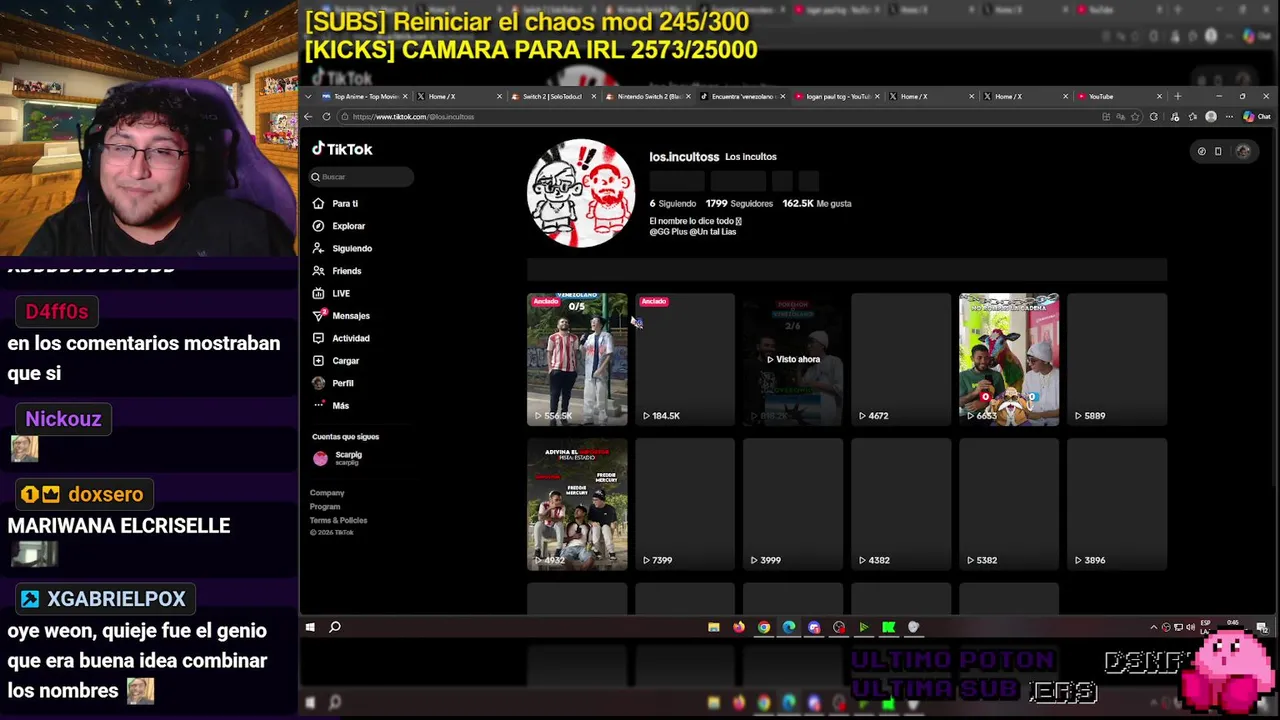Open pinned video with 184.5K views
This screenshot has height=720, width=1280.
(685, 359)
